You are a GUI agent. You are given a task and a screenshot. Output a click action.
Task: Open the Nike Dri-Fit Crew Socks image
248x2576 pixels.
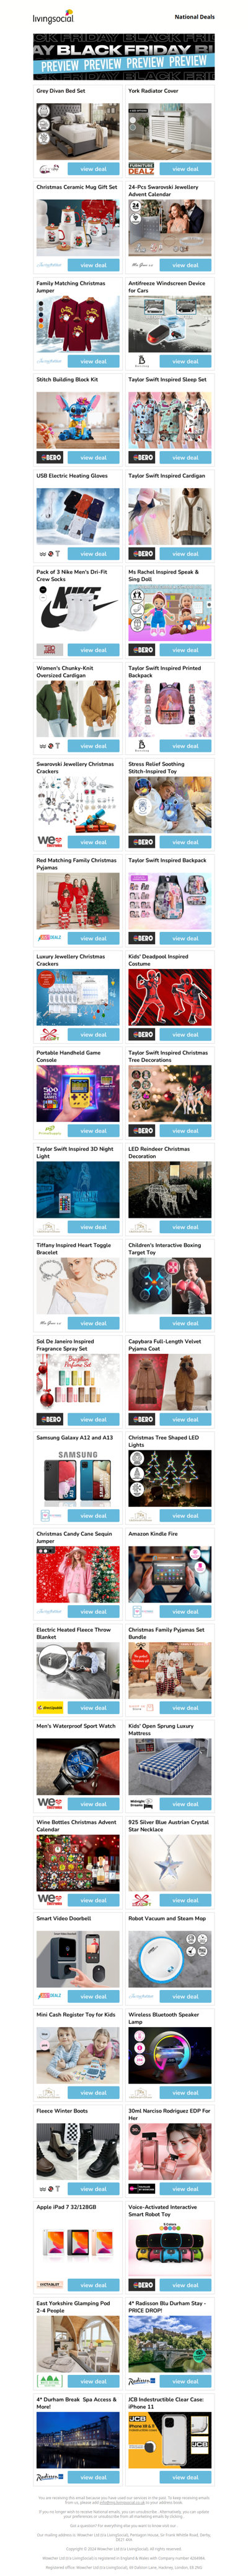[x=78, y=611]
